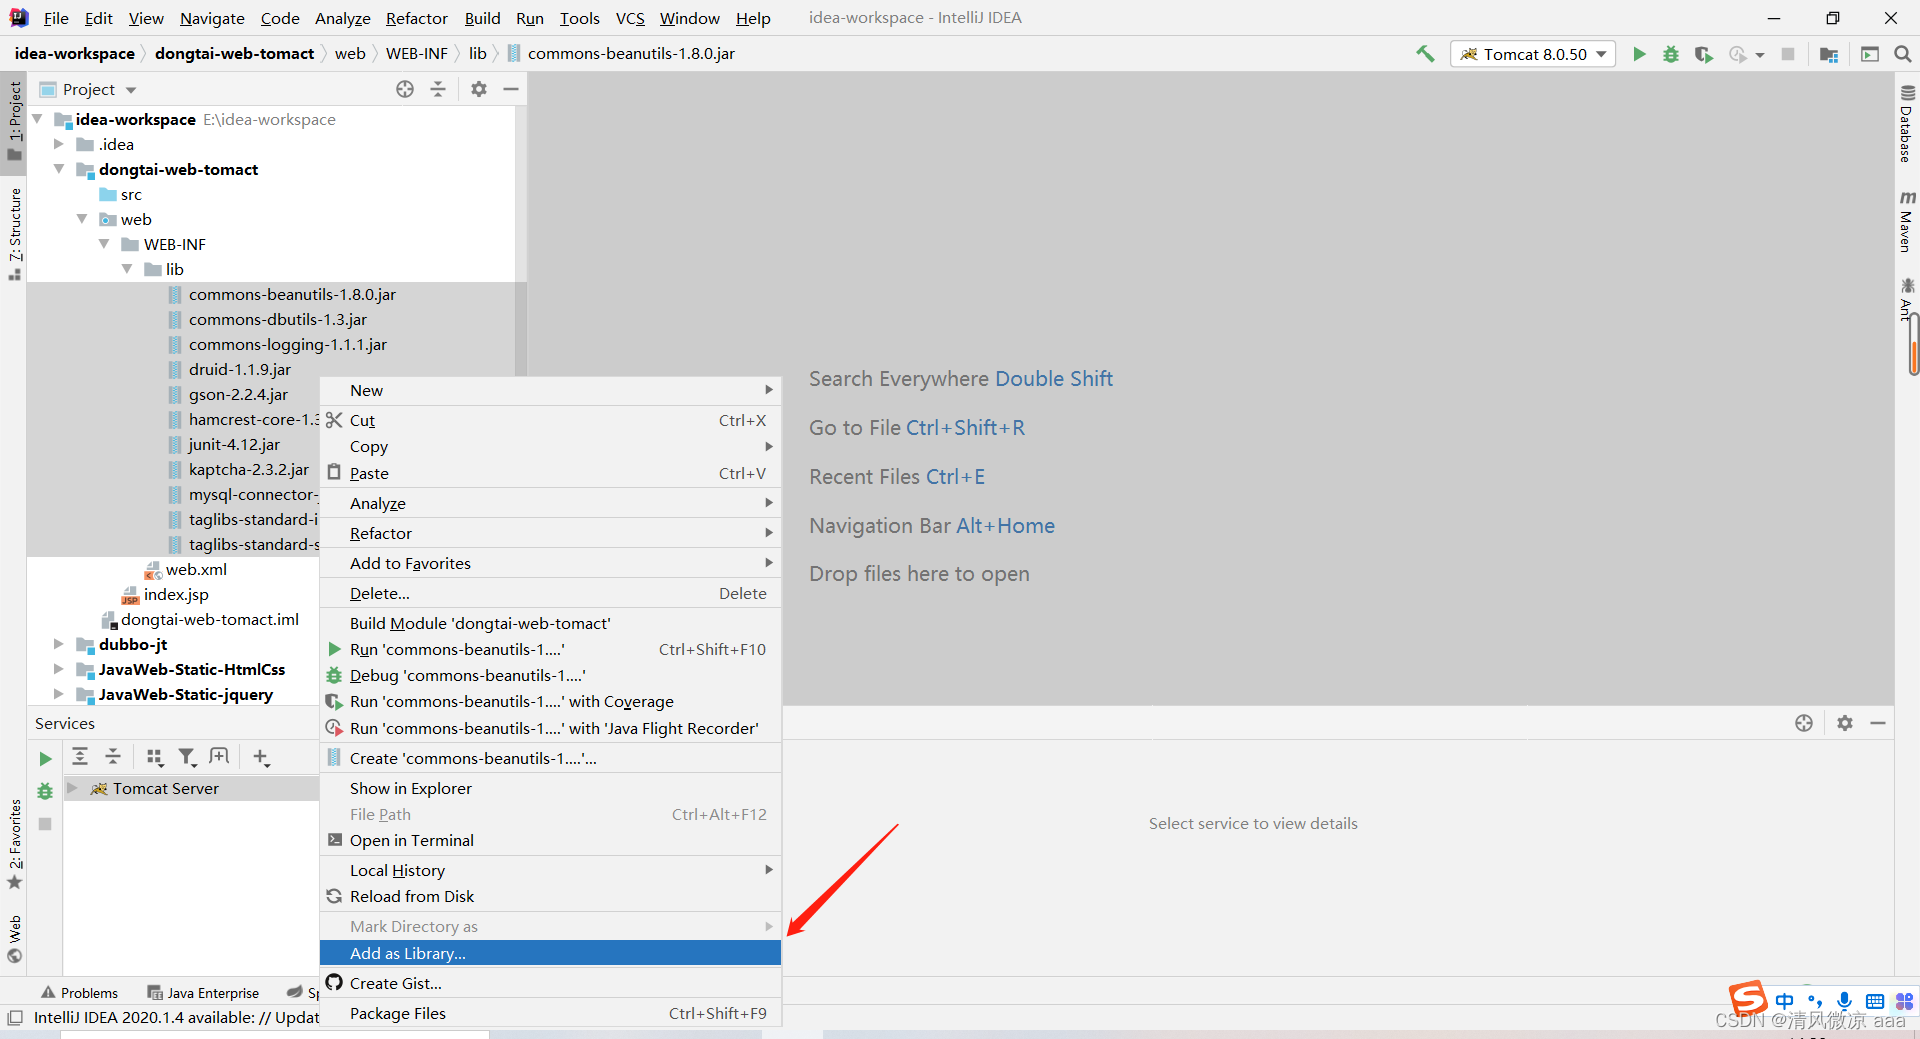The image size is (1920, 1039).
Task: Start debugging with the toolbar bug icon
Action: click(1671, 54)
